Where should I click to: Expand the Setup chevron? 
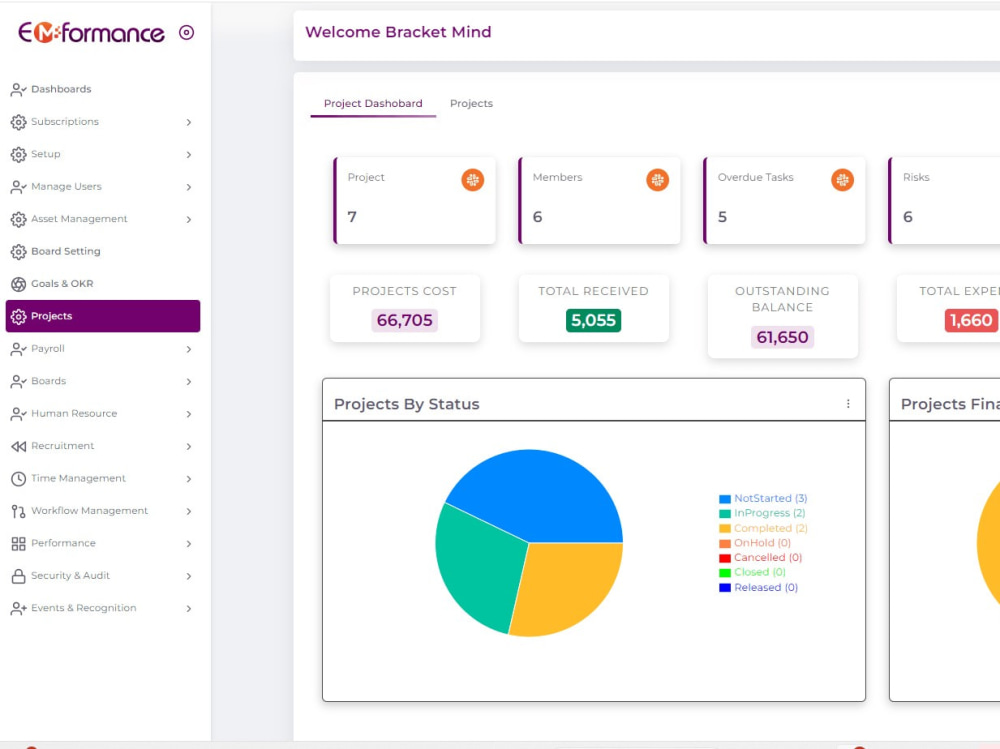[x=189, y=154]
